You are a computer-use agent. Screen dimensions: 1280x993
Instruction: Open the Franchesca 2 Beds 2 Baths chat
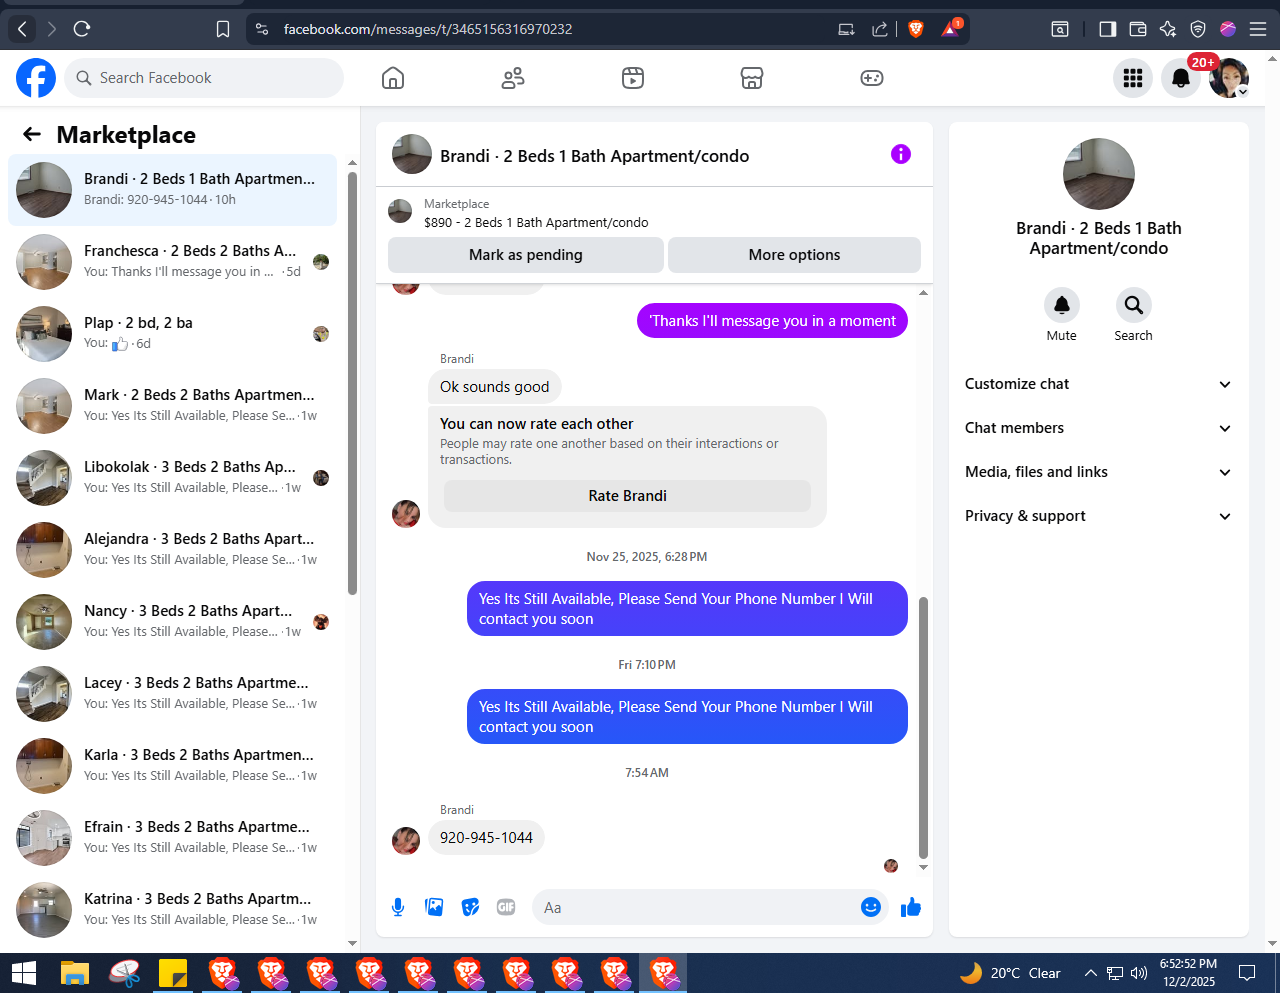(x=172, y=262)
